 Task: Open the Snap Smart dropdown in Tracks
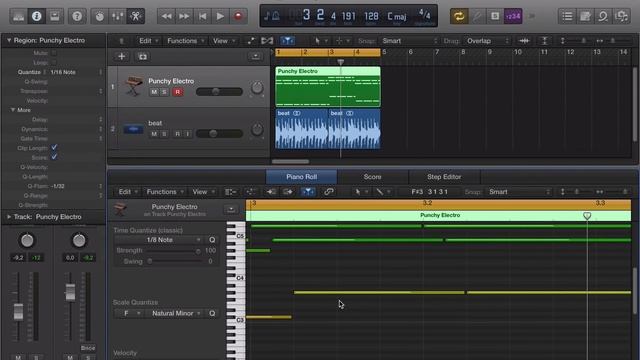click(x=409, y=41)
